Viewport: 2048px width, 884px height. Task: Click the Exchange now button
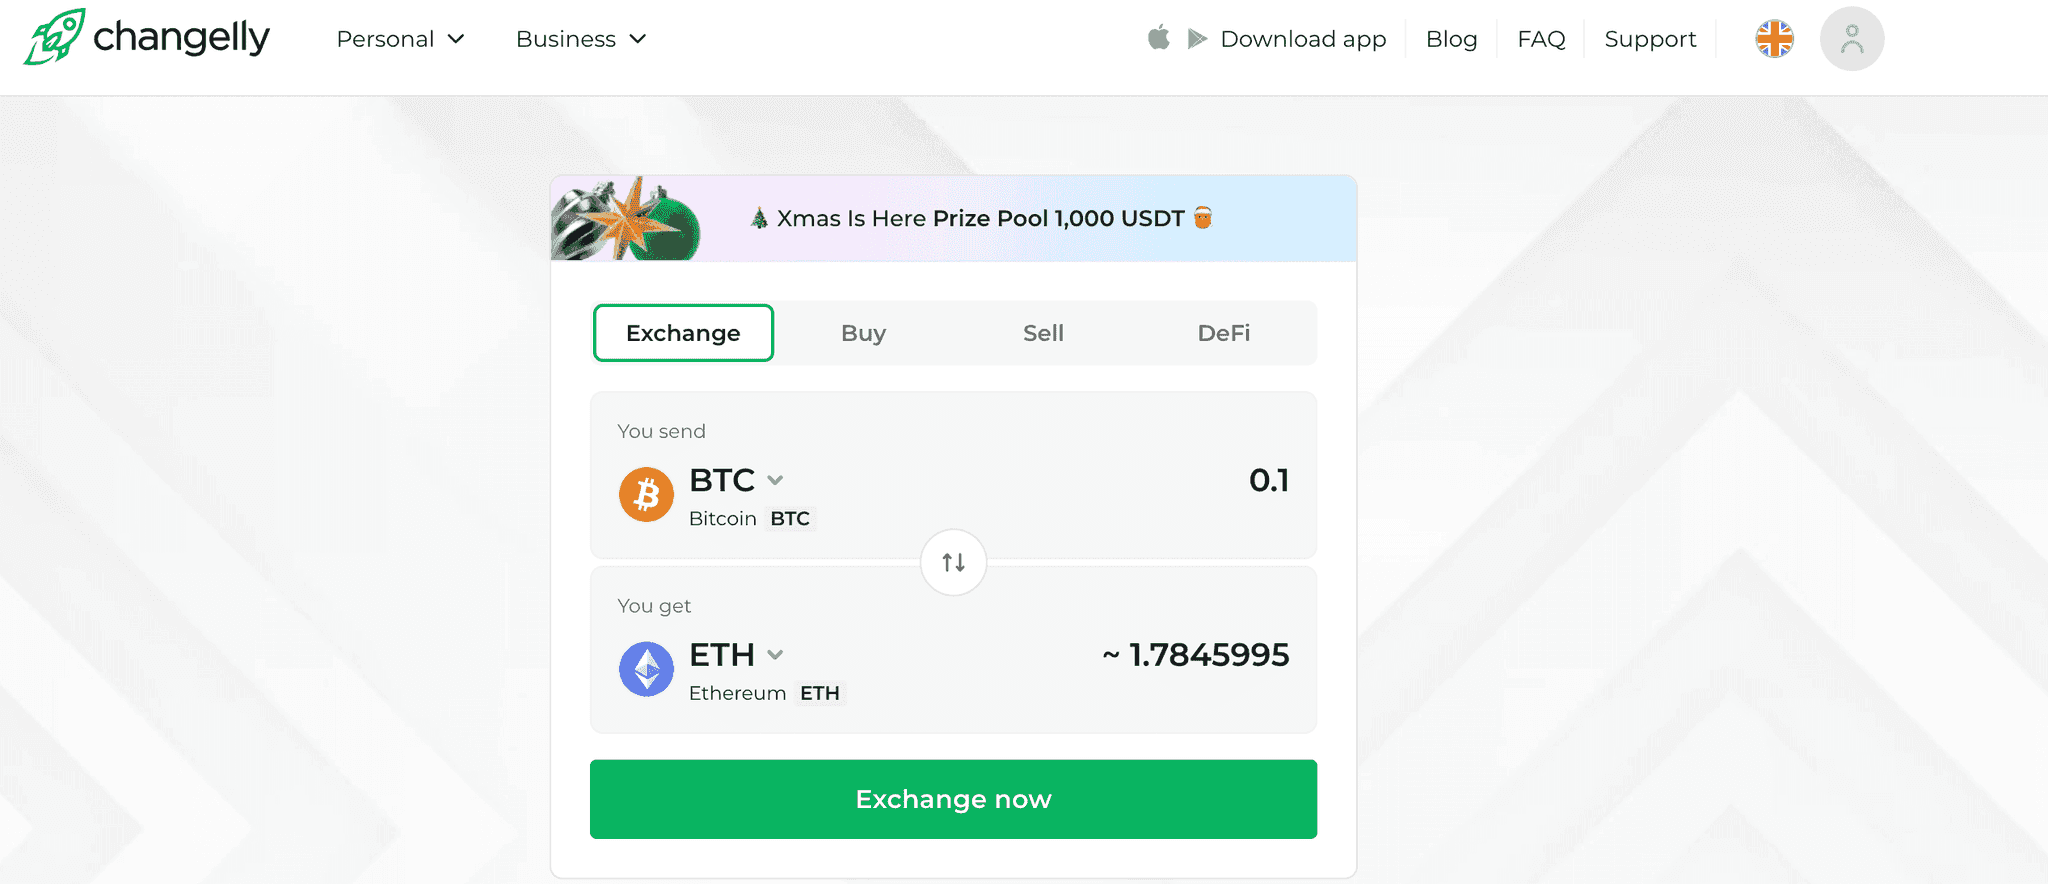[x=952, y=798]
